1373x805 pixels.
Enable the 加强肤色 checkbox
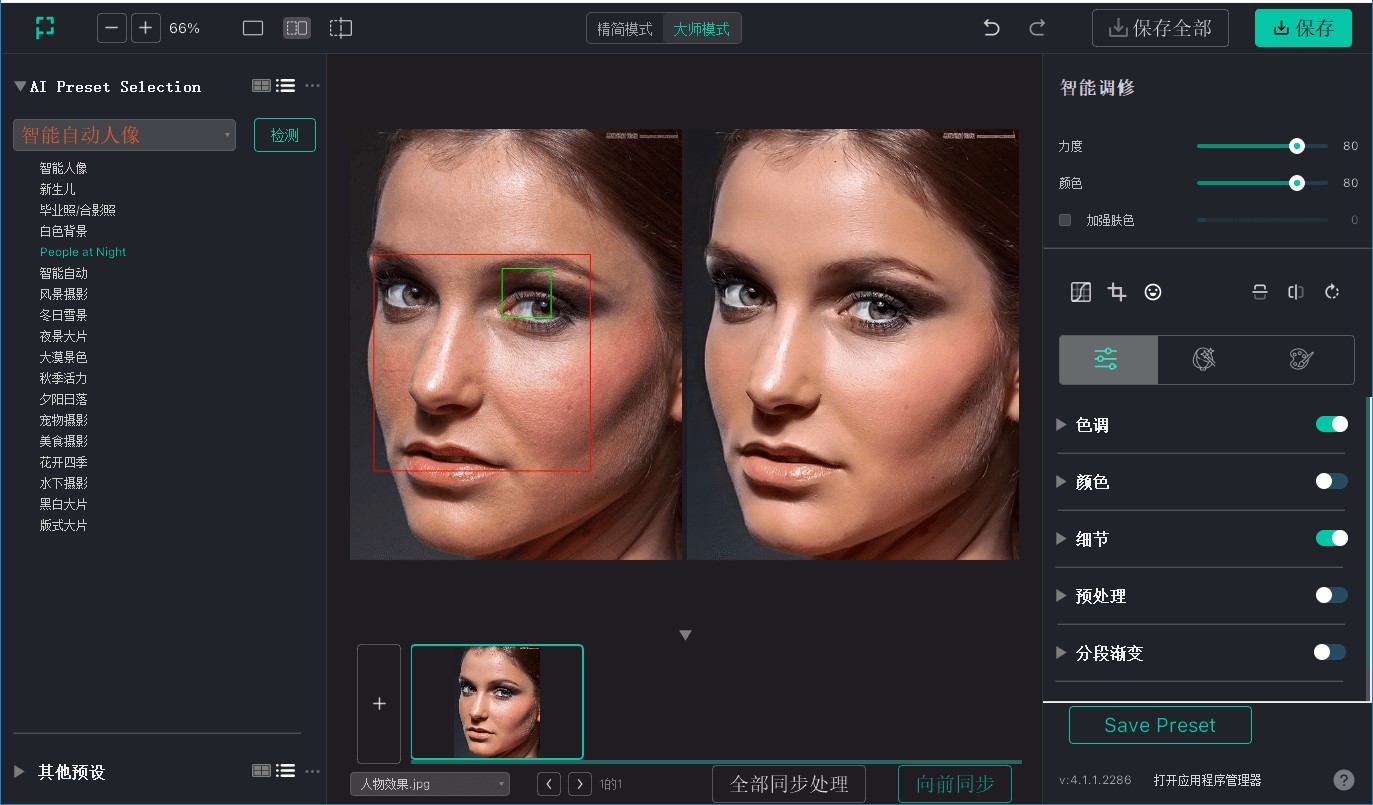[1065, 220]
